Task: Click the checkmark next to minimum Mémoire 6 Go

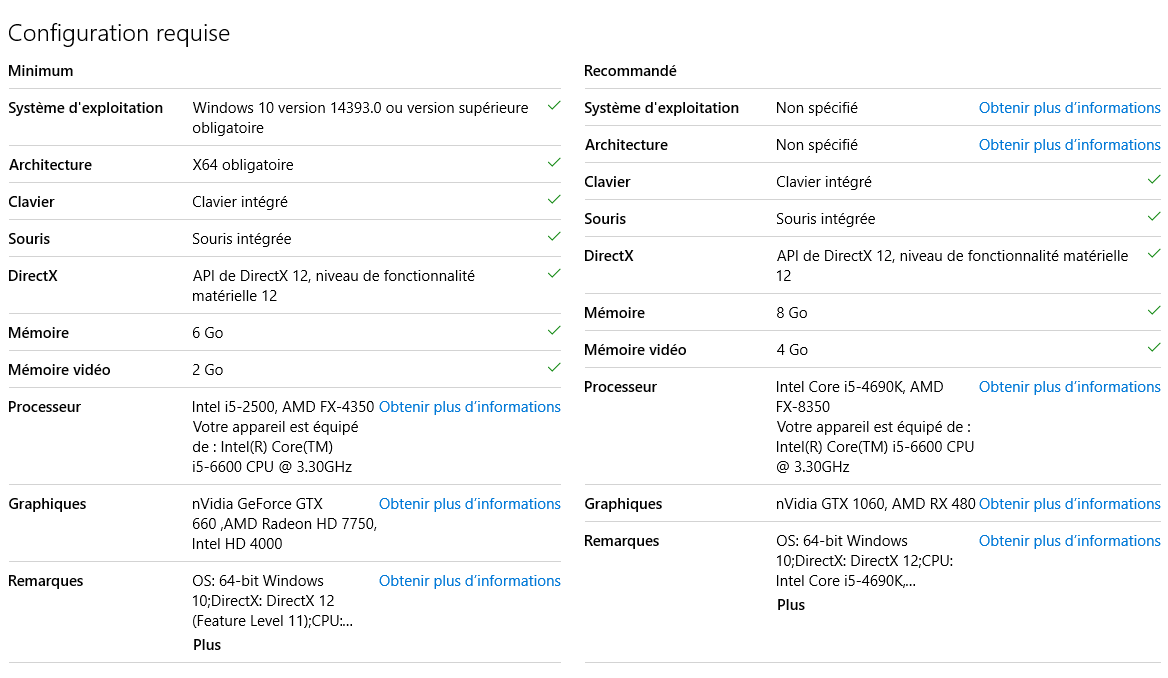Action: 554,331
